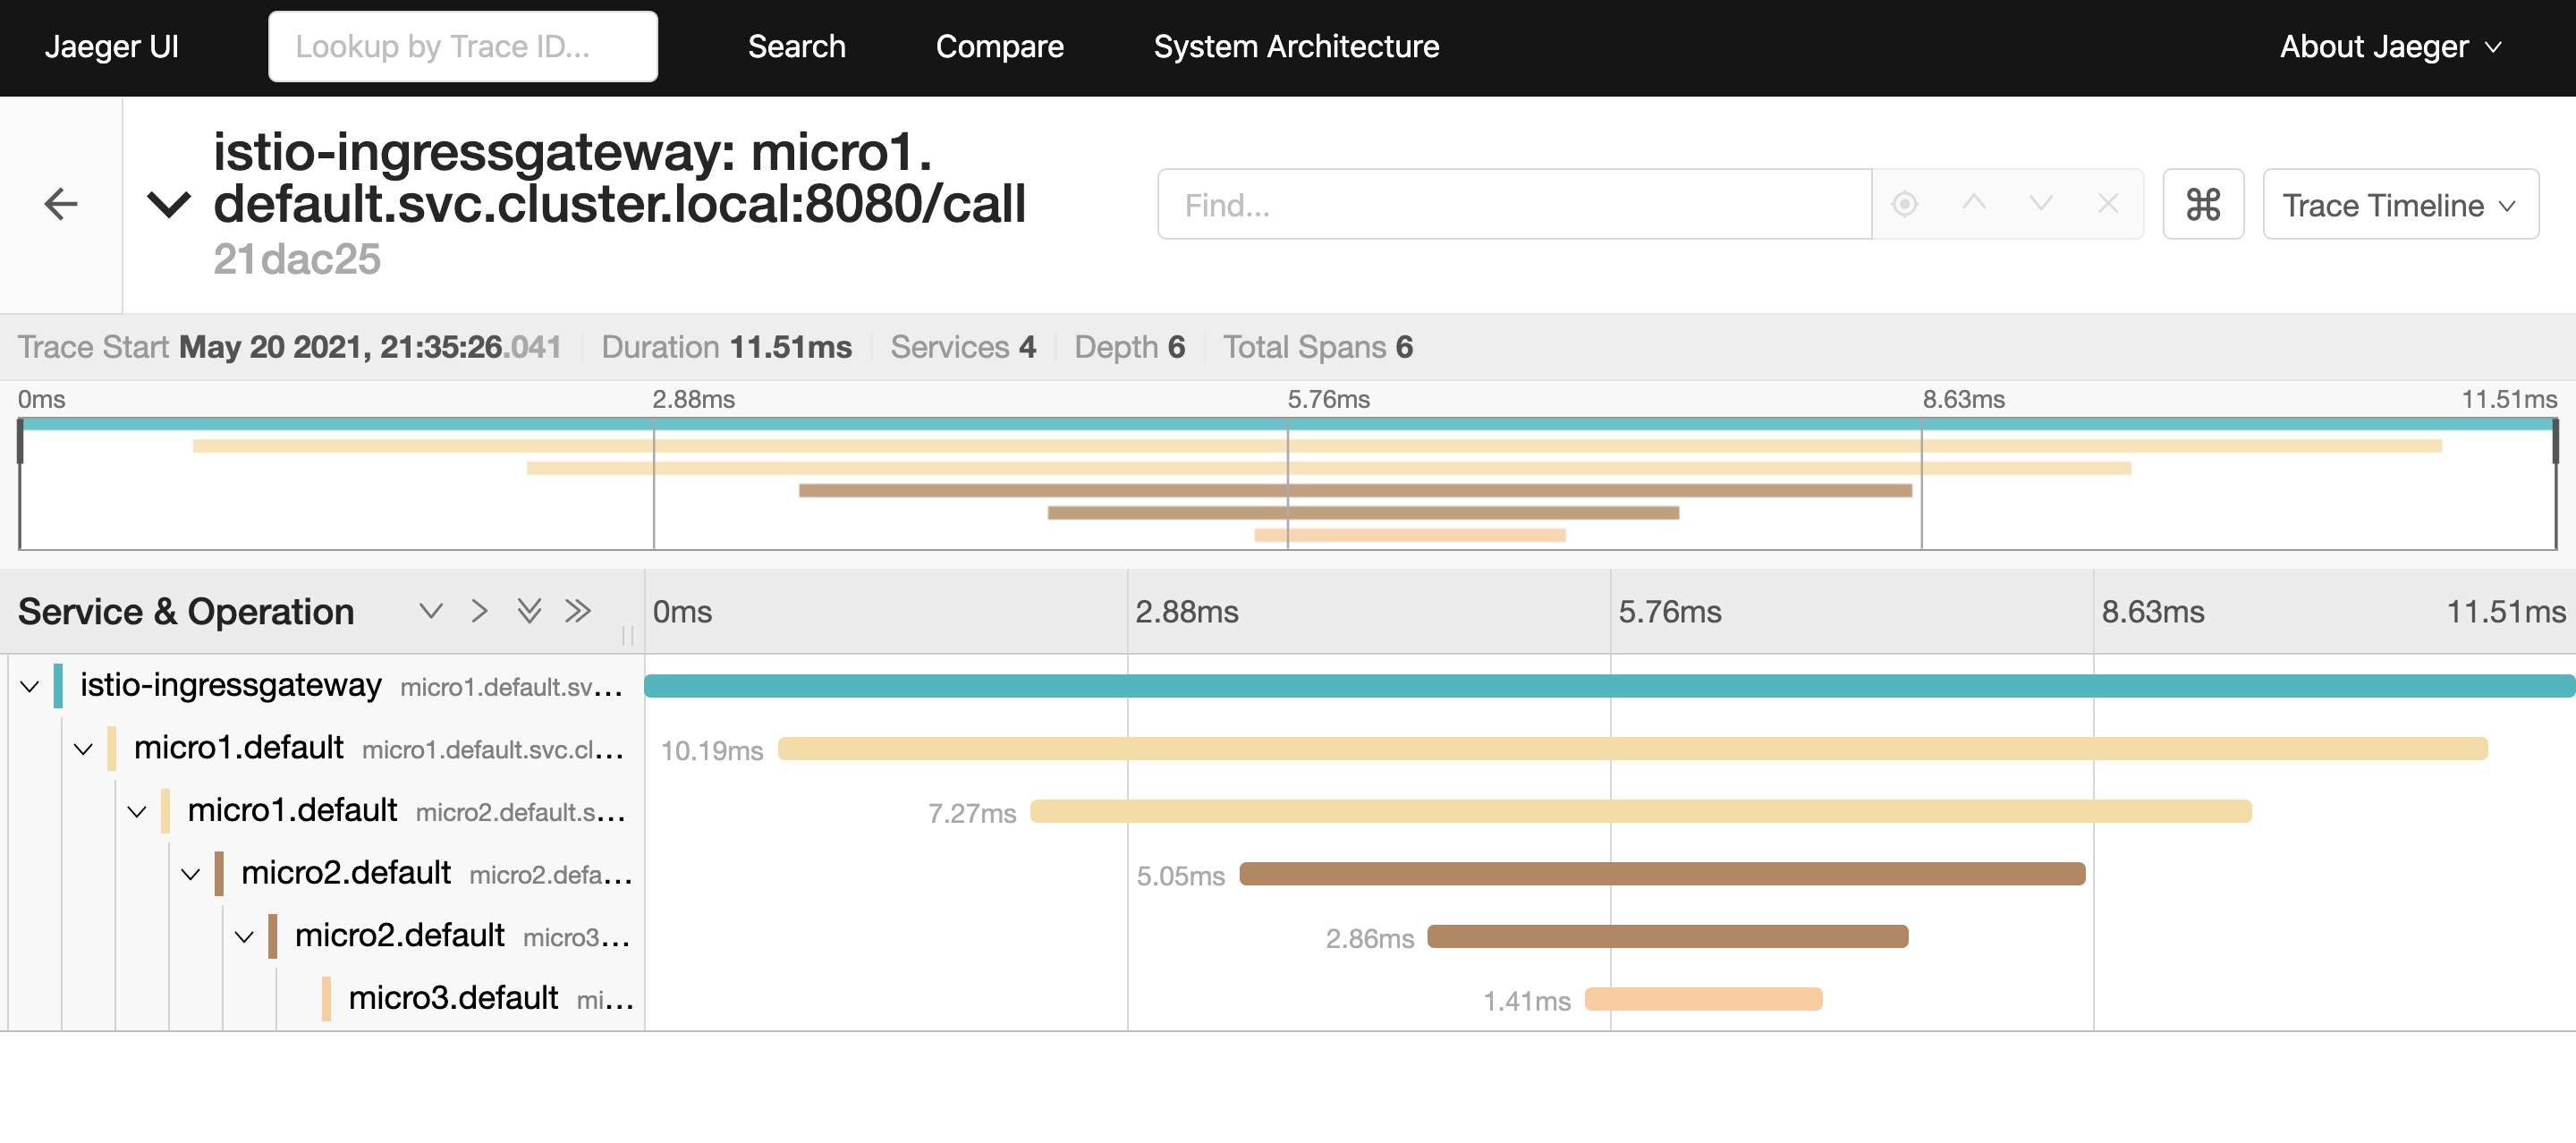Clear the find search X icon
2576x1143 pixels.
pyautogui.click(x=2108, y=204)
